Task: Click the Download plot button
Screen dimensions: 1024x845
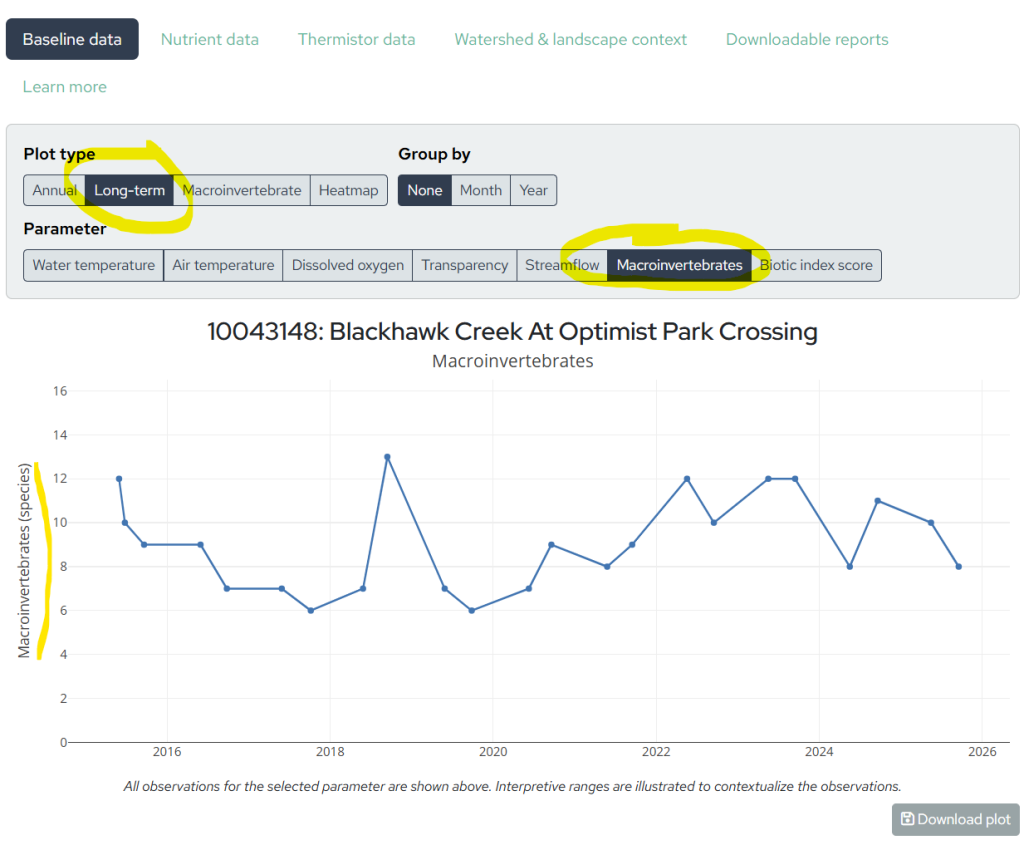Action: (955, 819)
